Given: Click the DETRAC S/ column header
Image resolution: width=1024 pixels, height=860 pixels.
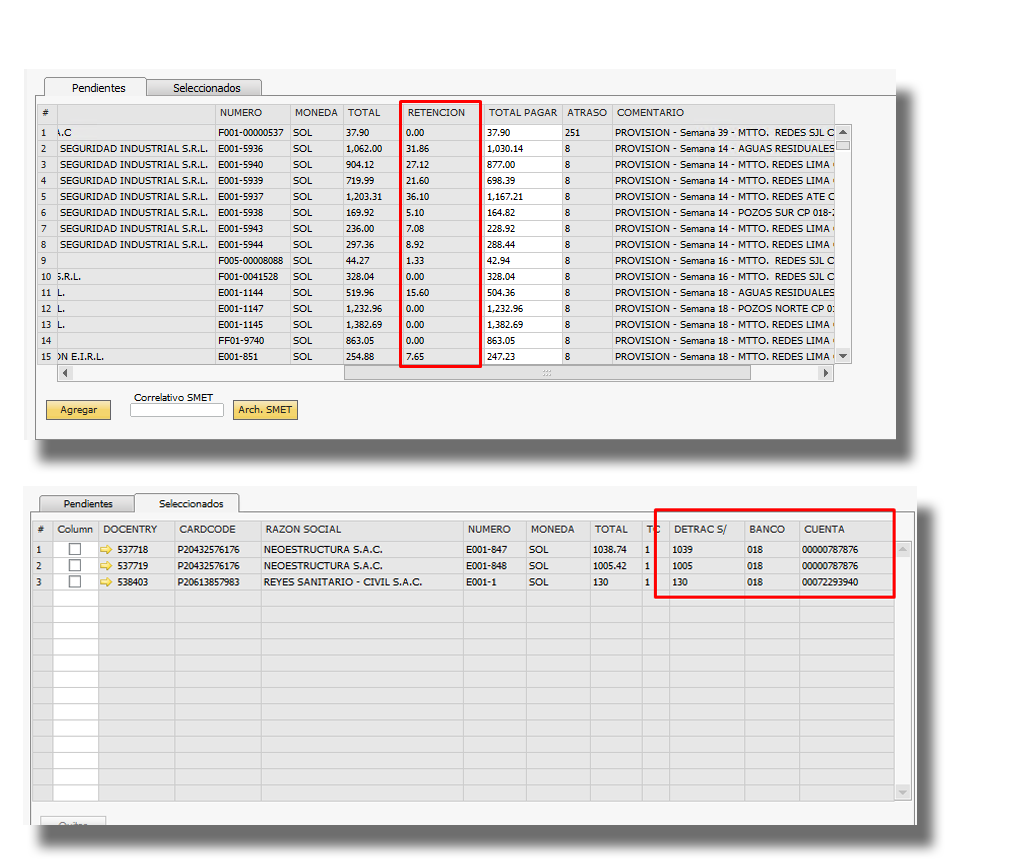Looking at the screenshot, I should point(700,529).
